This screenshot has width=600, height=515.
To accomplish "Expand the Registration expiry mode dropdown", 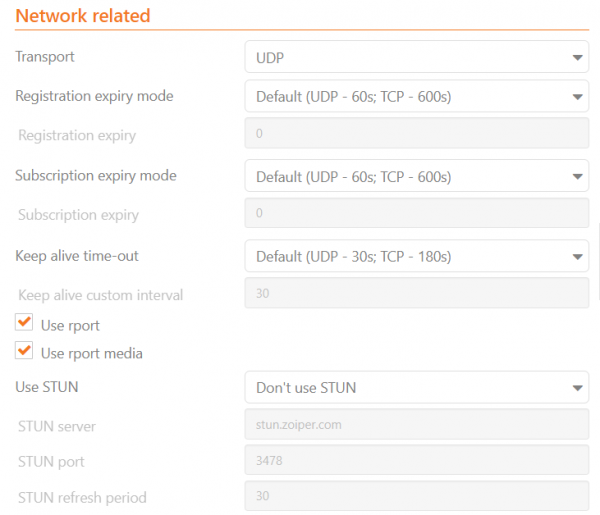I will pos(416,97).
